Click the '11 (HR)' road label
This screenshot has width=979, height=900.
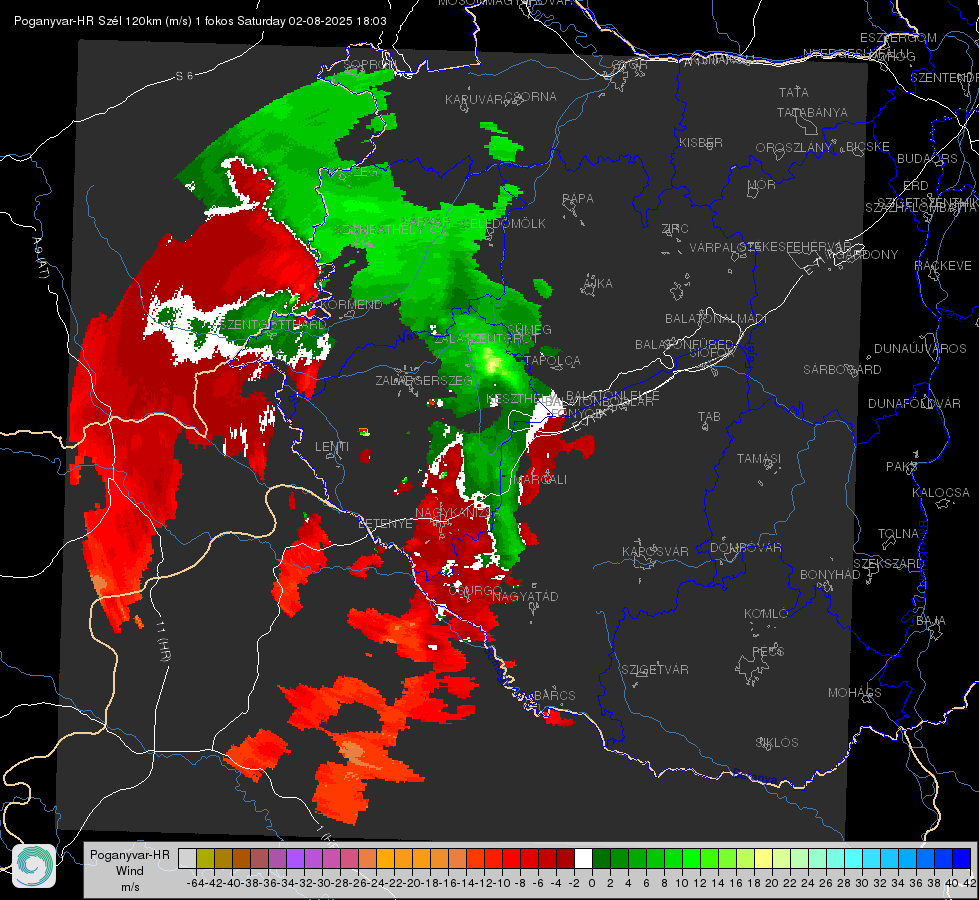click(x=164, y=641)
